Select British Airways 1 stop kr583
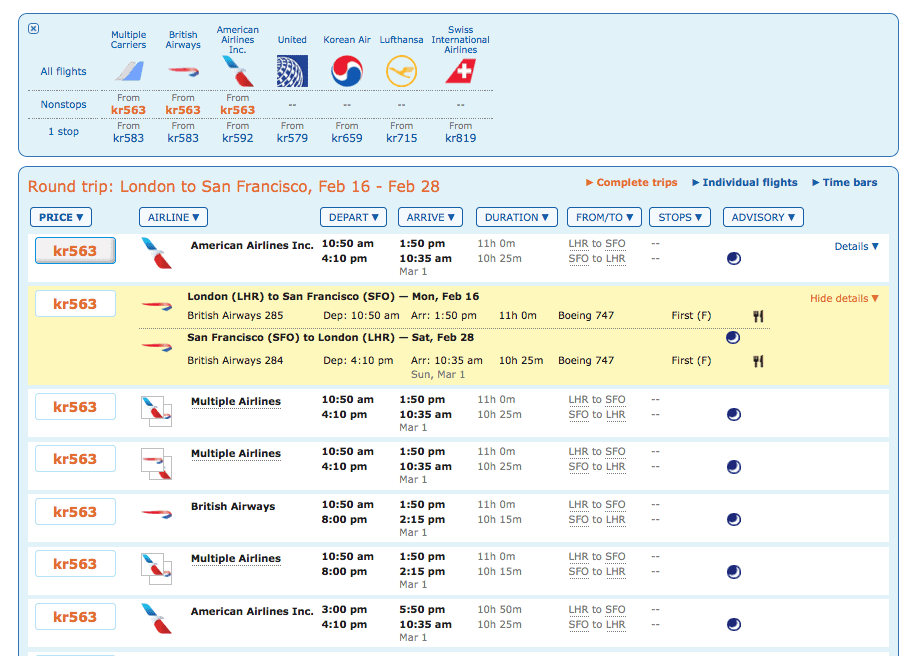 point(183,138)
